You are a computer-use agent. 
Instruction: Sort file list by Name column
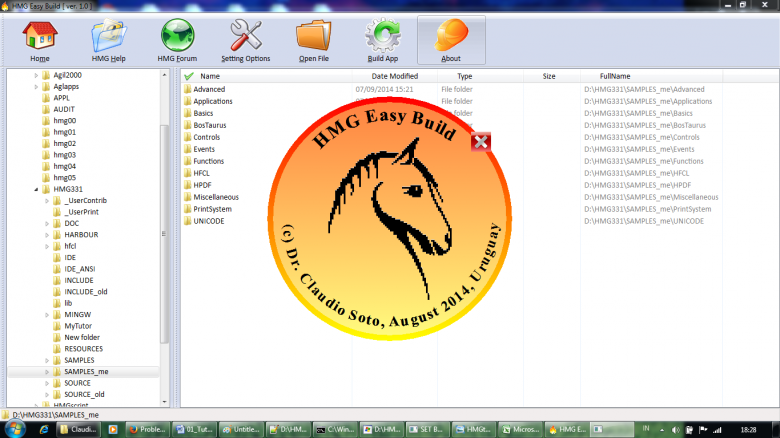(210, 76)
